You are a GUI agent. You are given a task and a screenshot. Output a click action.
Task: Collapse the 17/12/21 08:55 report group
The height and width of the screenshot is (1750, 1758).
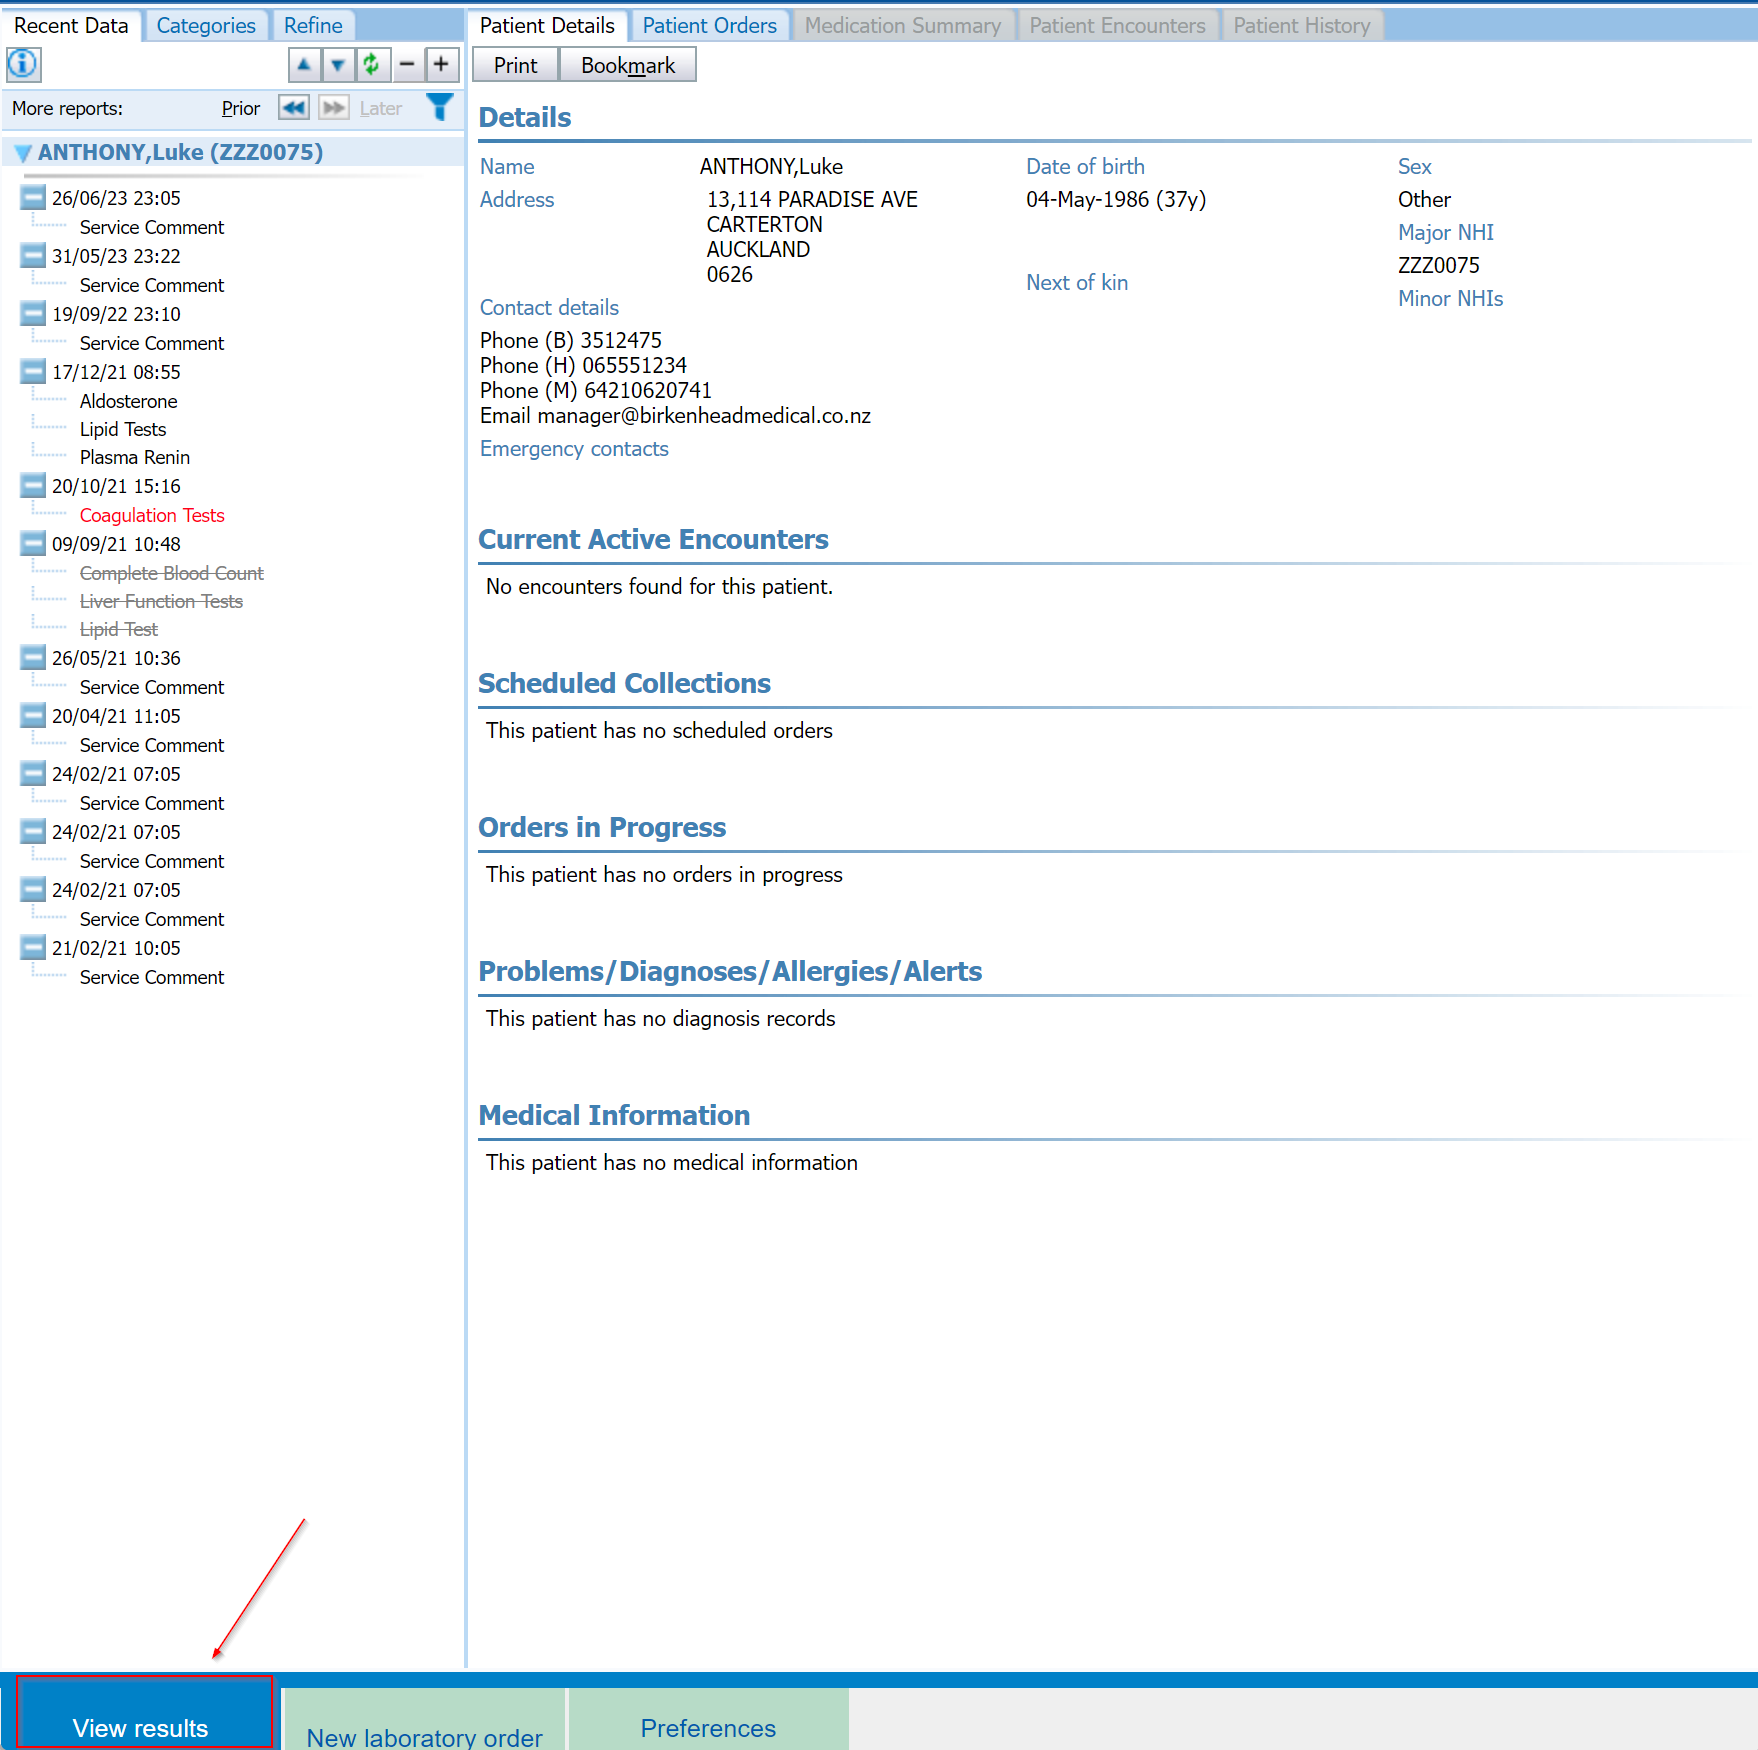pos(31,371)
